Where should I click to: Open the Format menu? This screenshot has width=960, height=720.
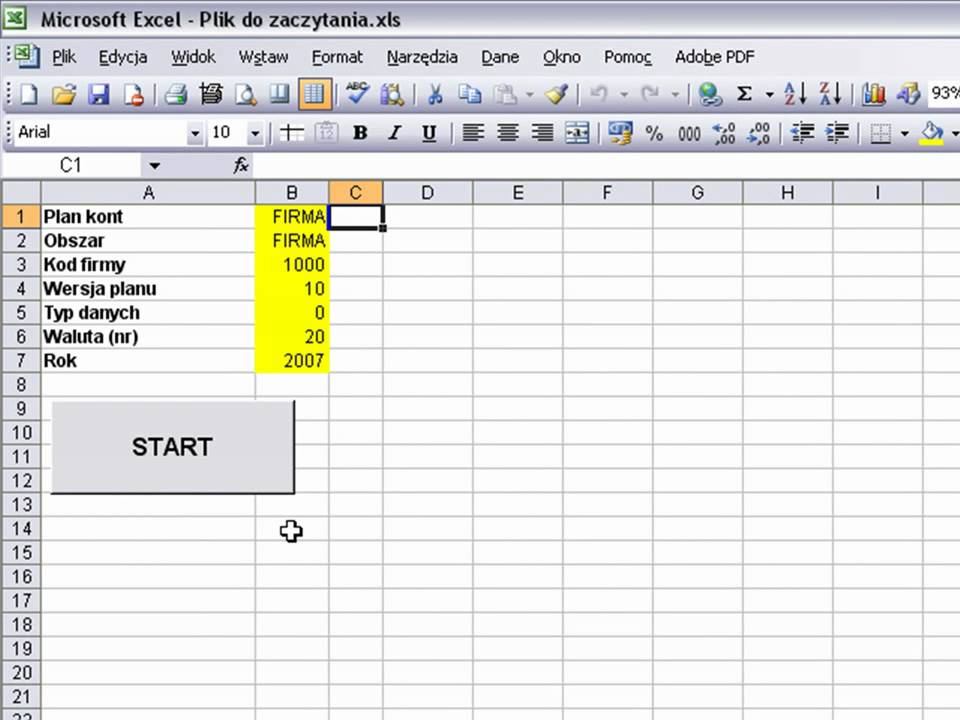tap(337, 57)
